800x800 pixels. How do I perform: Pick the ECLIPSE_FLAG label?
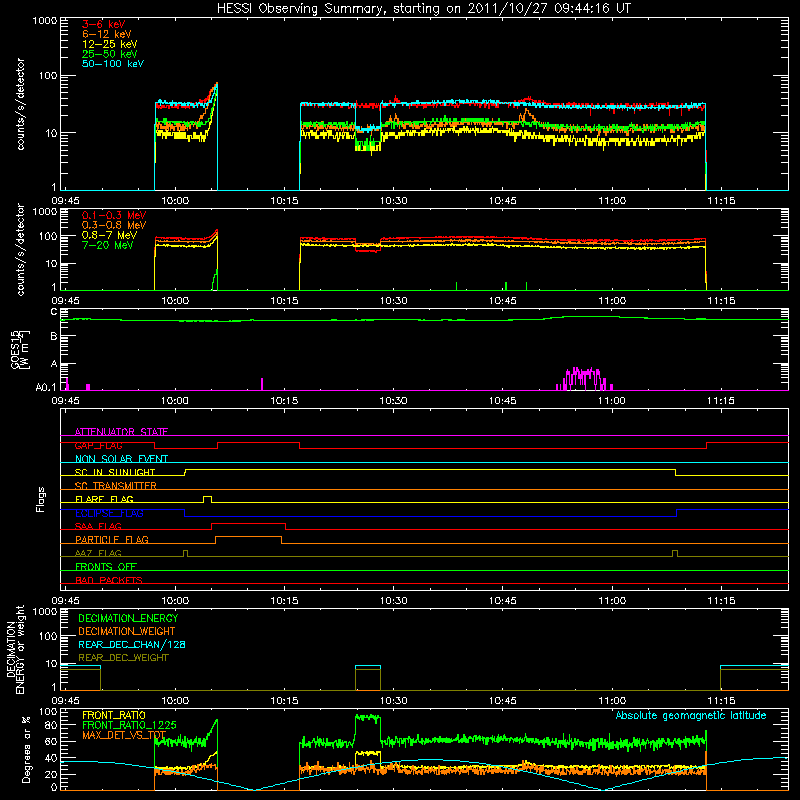(109, 513)
